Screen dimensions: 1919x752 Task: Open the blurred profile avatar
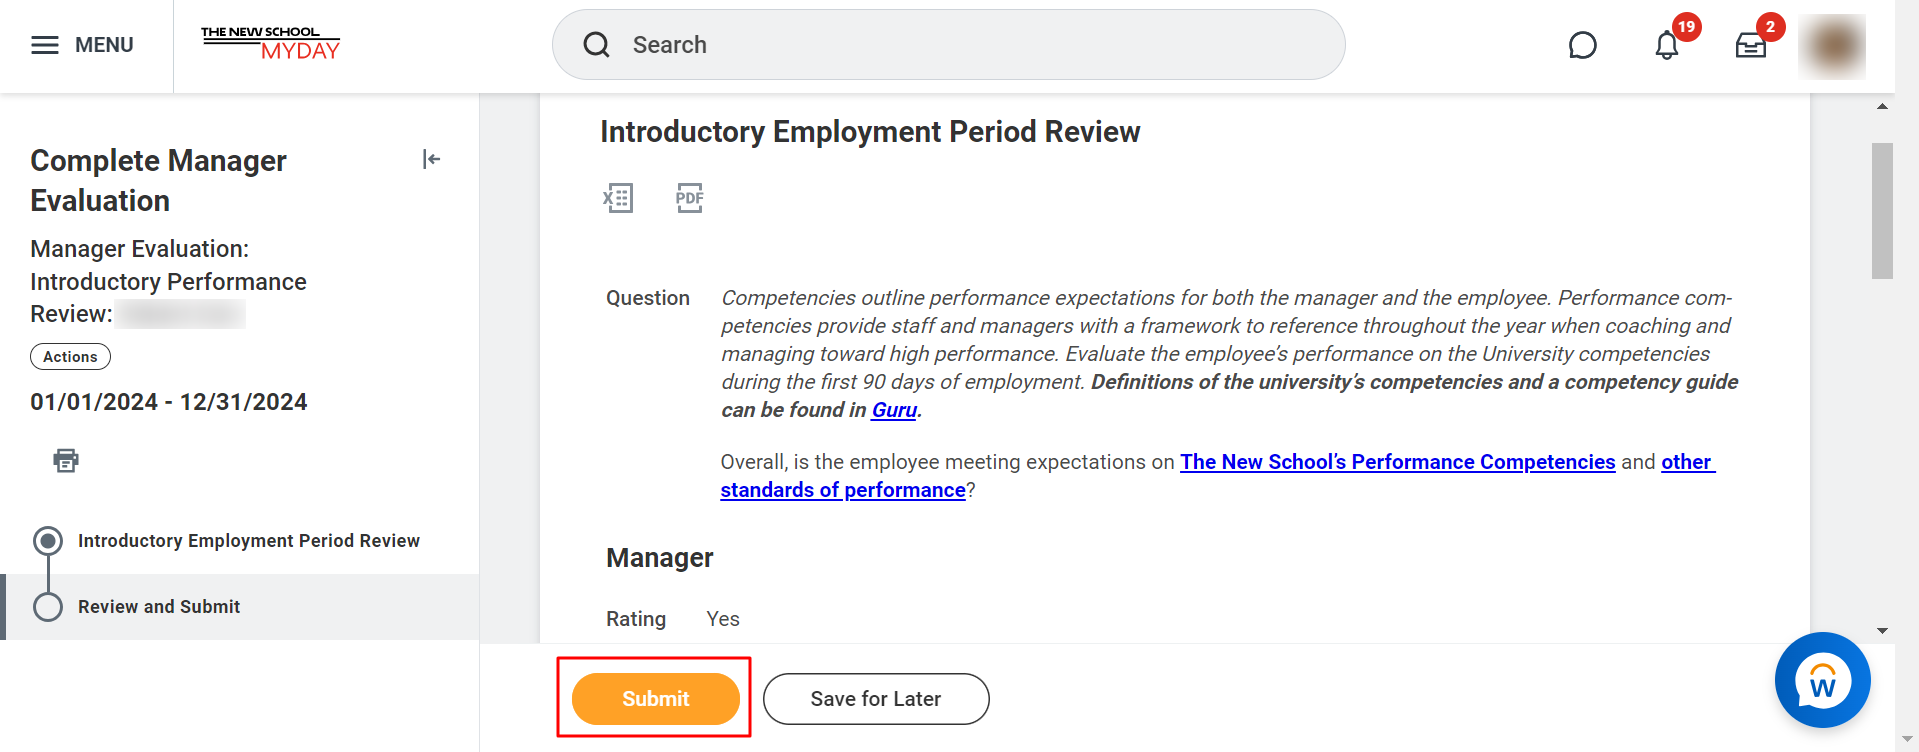click(1832, 46)
